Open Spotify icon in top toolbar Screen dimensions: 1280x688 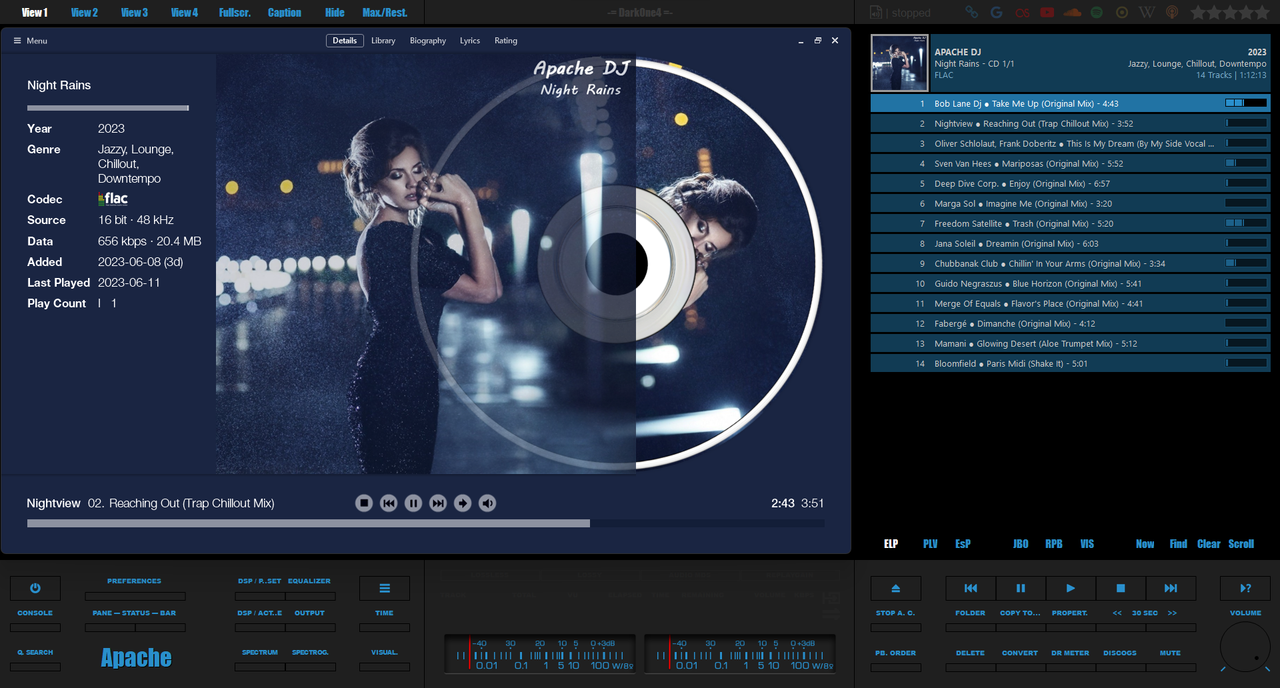point(1097,12)
